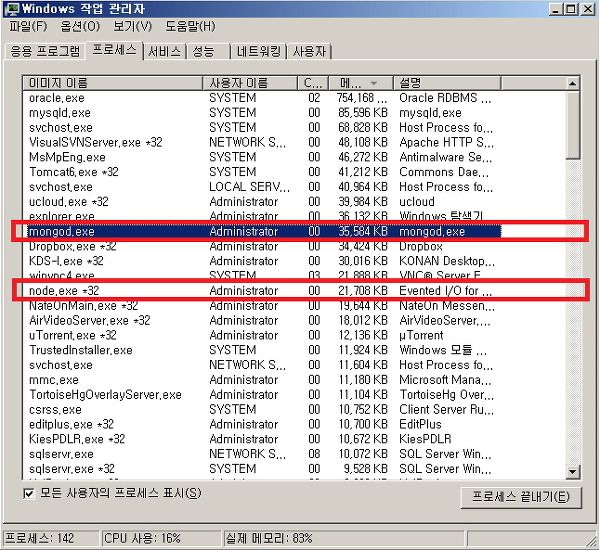Switch to the 서비스 tab
The image size is (600, 550).
tap(164, 51)
